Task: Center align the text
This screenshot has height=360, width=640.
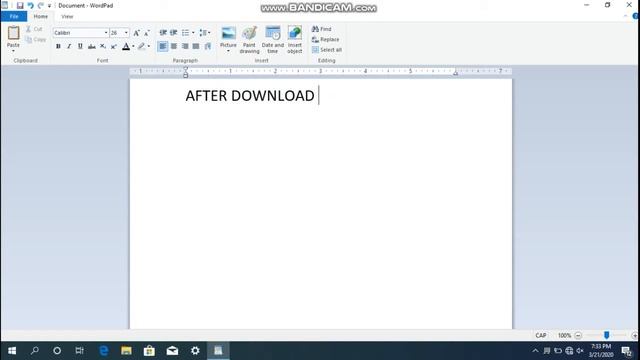Action: [174, 47]
